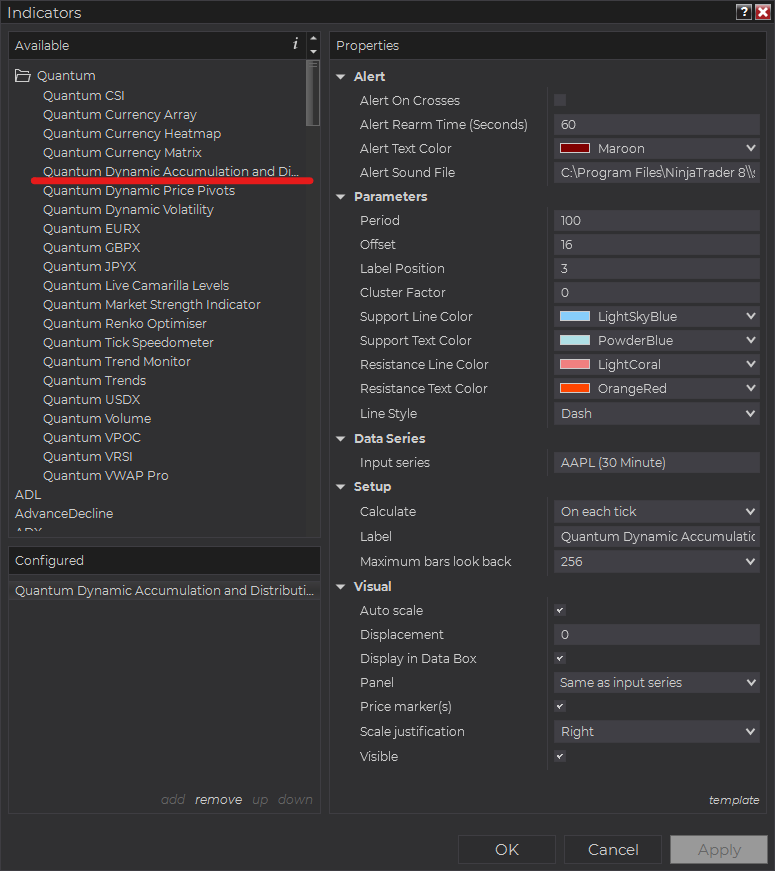The image size is (775, 871).
Task: Click the Quantum folder icon
Action: coord(23,76)
